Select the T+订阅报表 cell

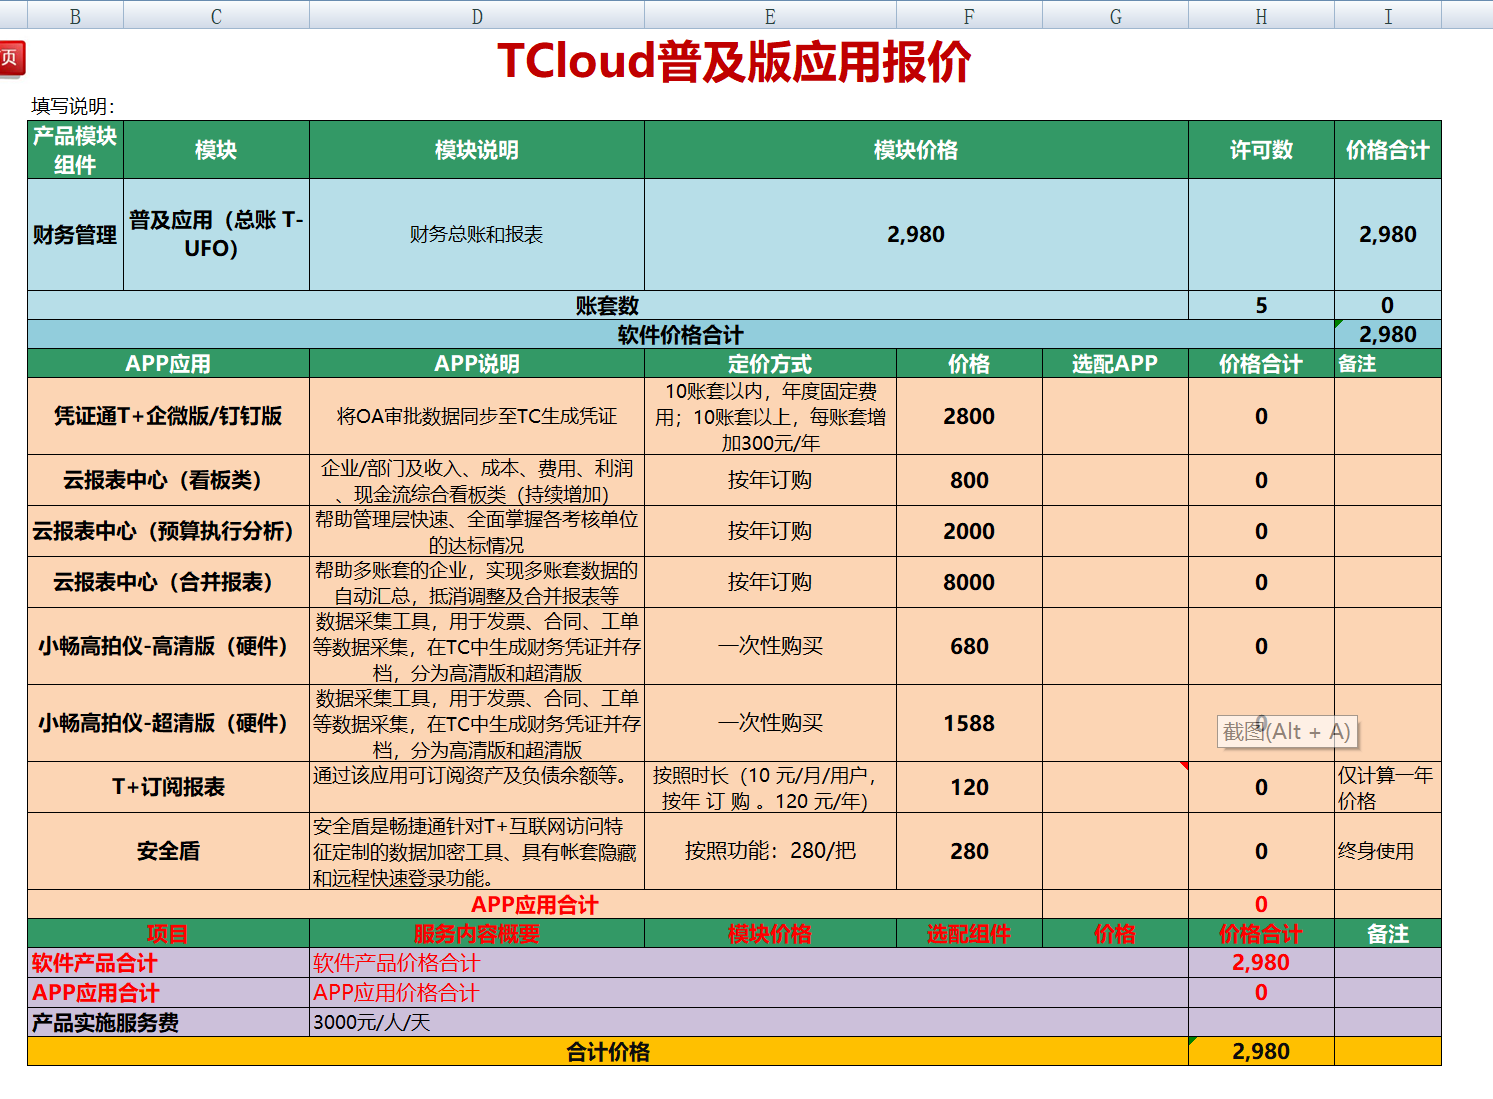point(168,787)
